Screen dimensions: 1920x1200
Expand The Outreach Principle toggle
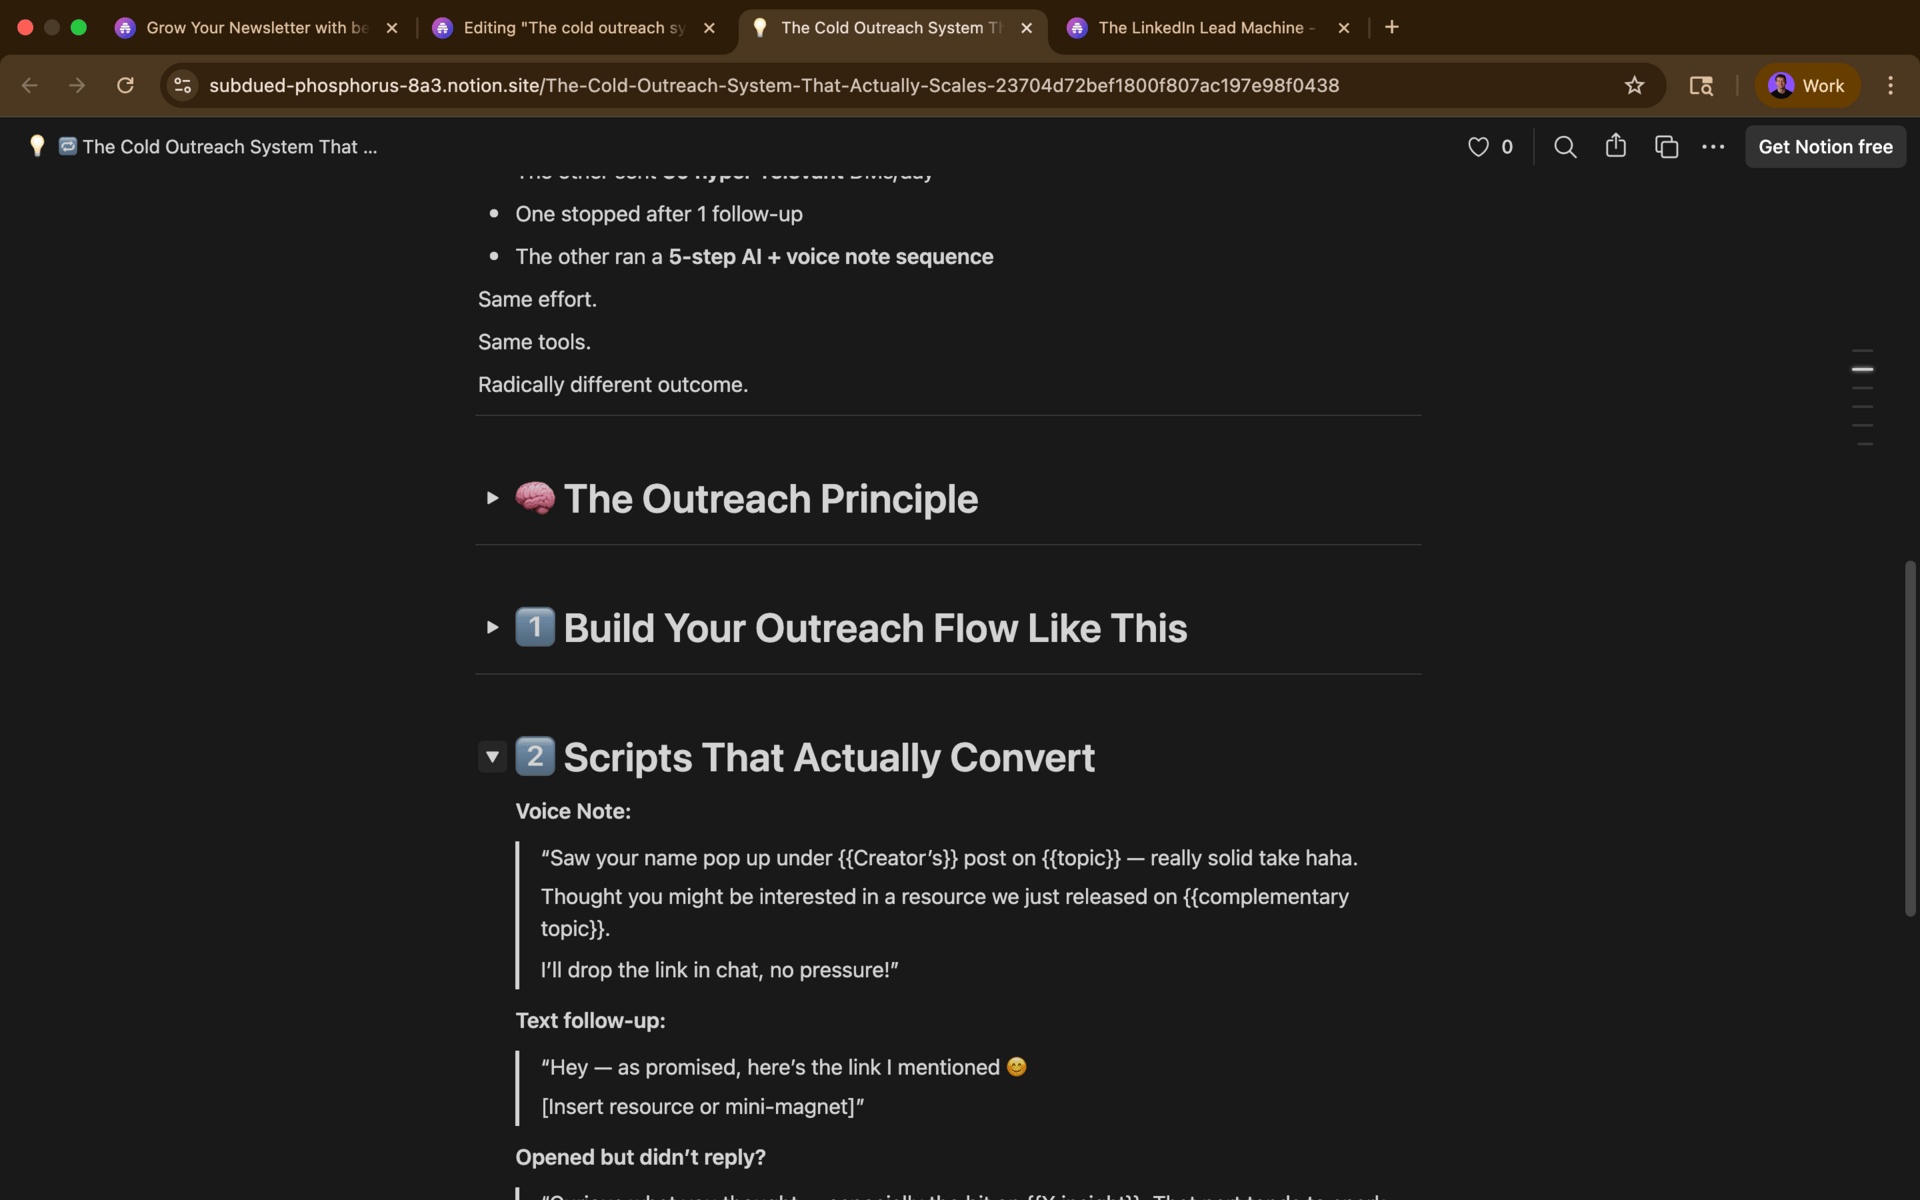pyautogui.click(x=492, y=498)
